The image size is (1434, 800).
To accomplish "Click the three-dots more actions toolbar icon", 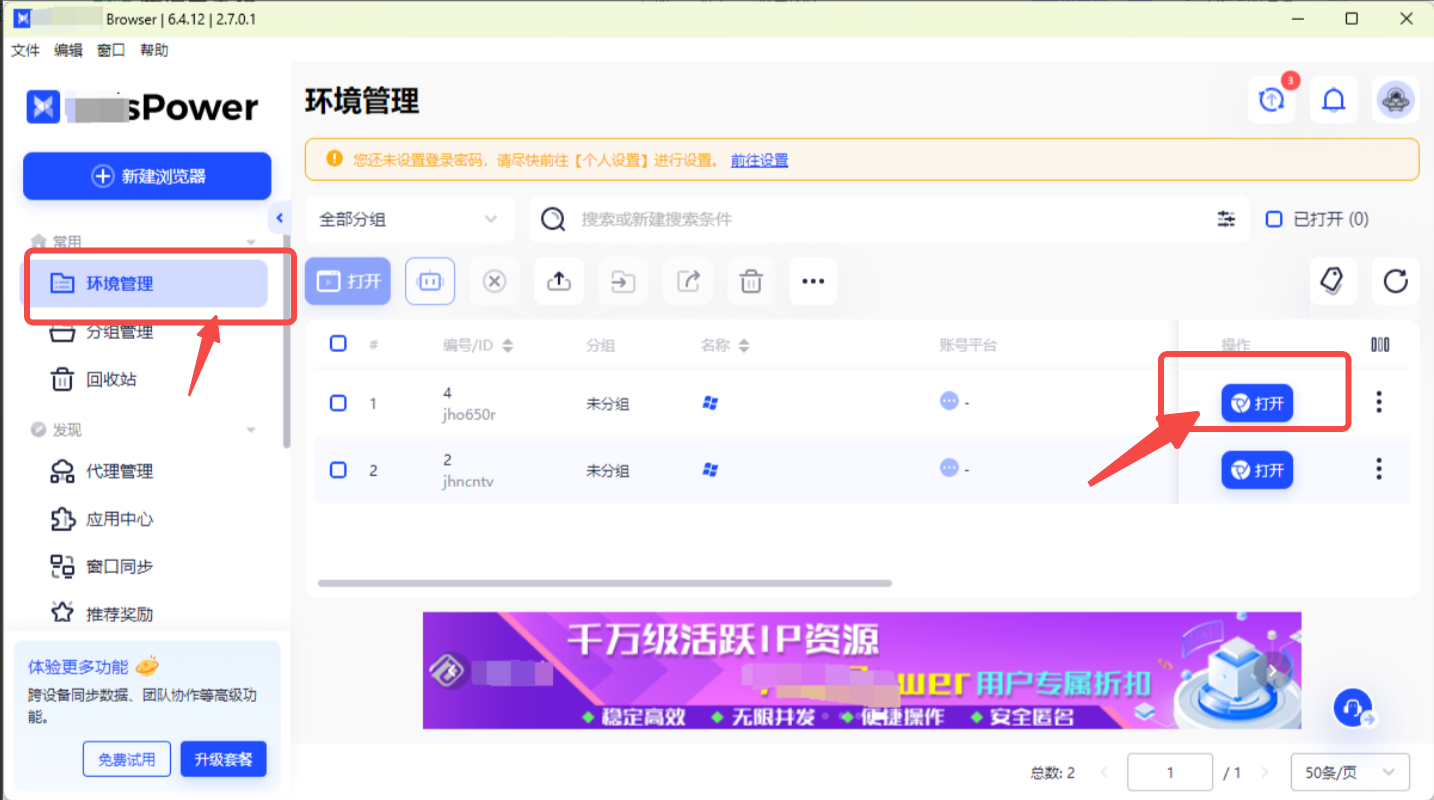I will point(813,282).
